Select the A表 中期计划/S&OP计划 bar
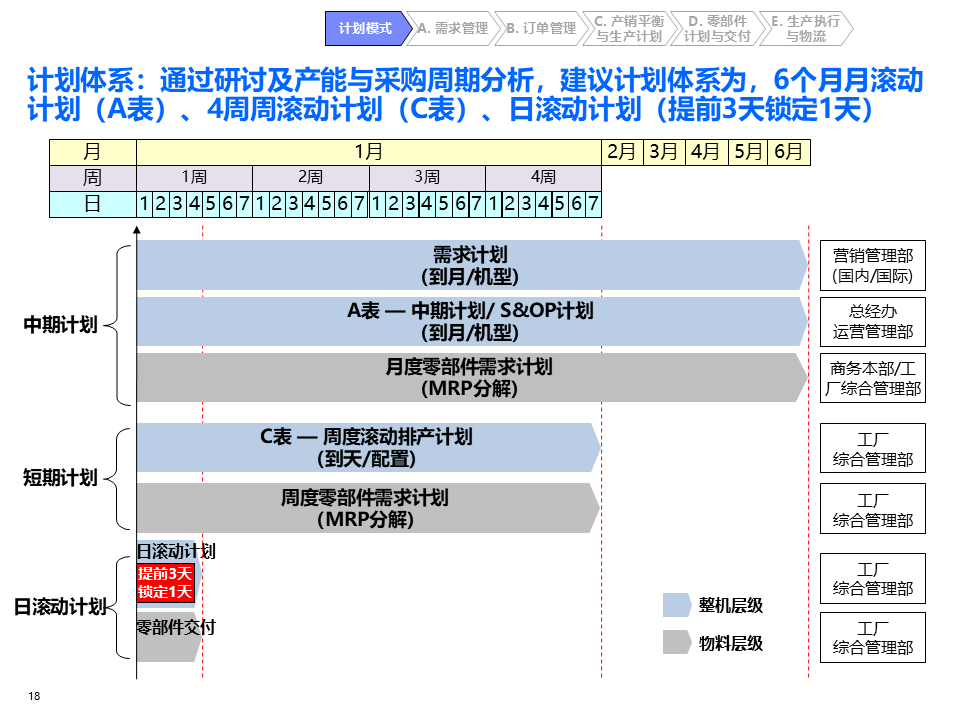Image resolution: width=960 pixels, height=720 pixels. coord(471,321)
